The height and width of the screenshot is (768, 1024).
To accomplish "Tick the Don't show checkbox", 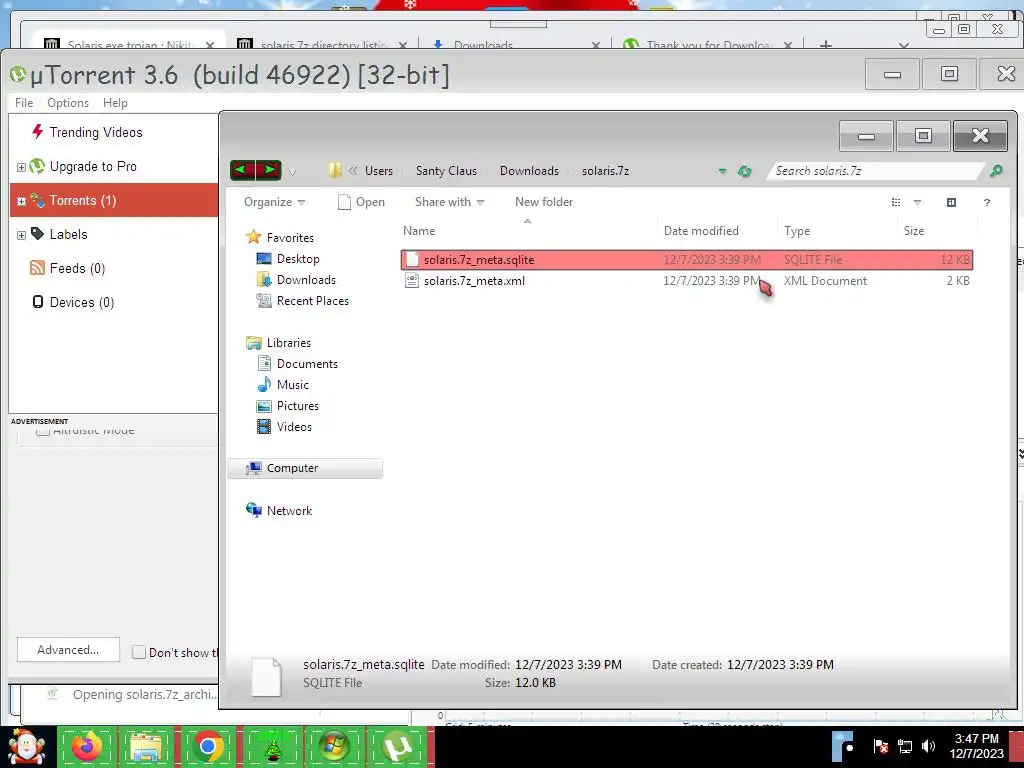I will pyautogui.click(x=138, y=652).
